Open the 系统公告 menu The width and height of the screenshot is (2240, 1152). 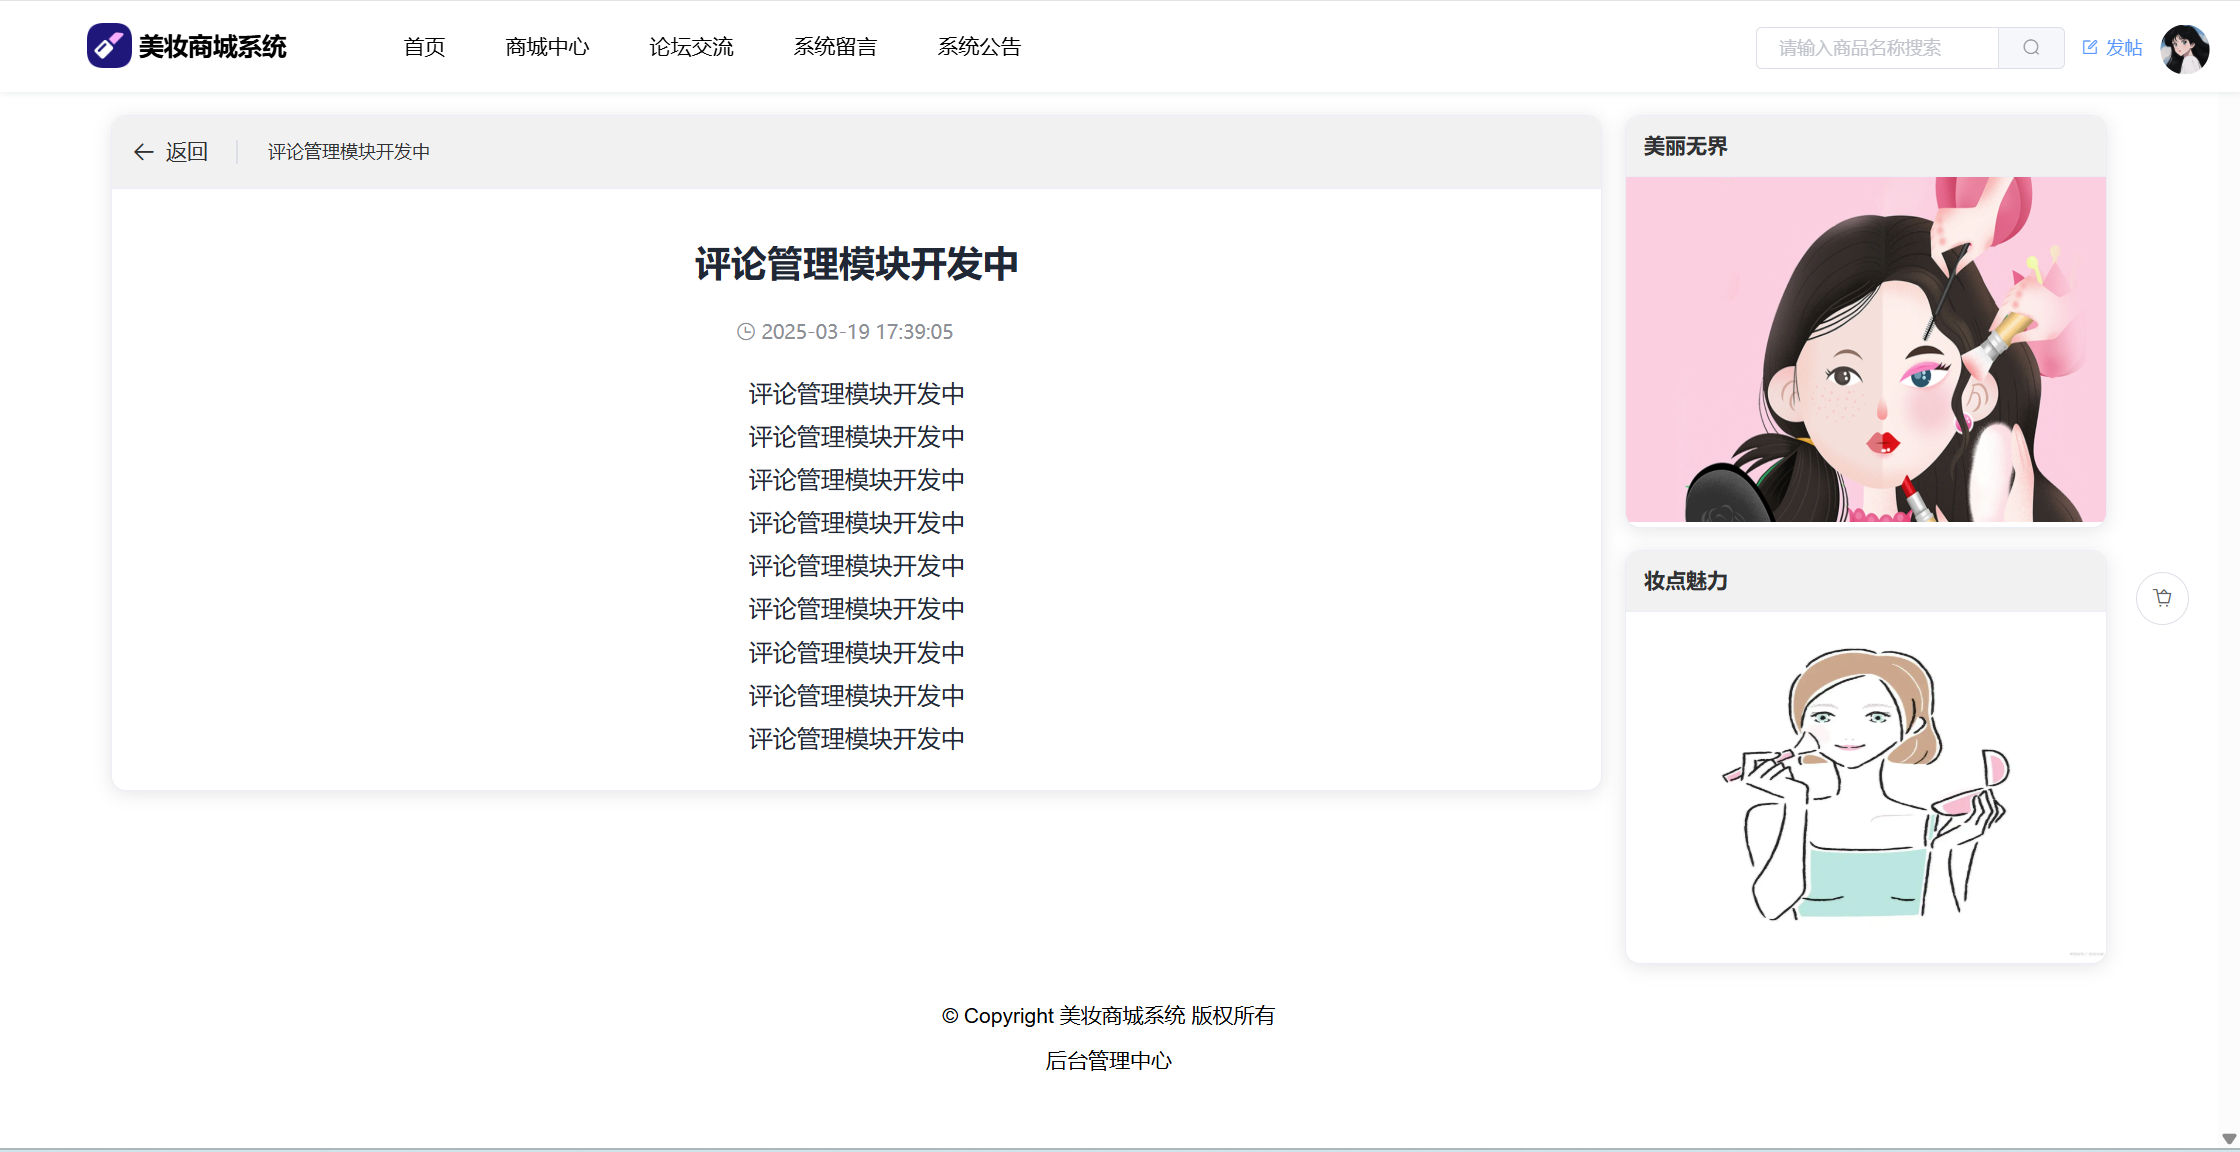(979, 47)
